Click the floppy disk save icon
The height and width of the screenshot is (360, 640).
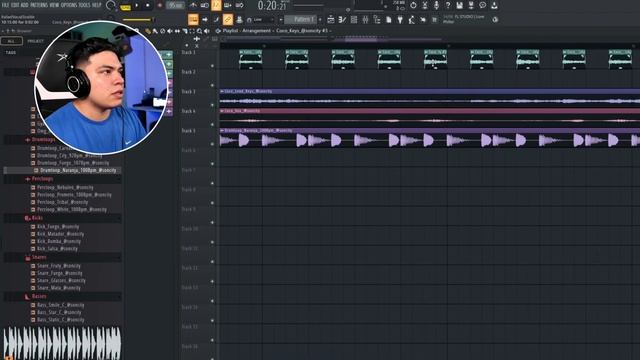tap(460, 5)
